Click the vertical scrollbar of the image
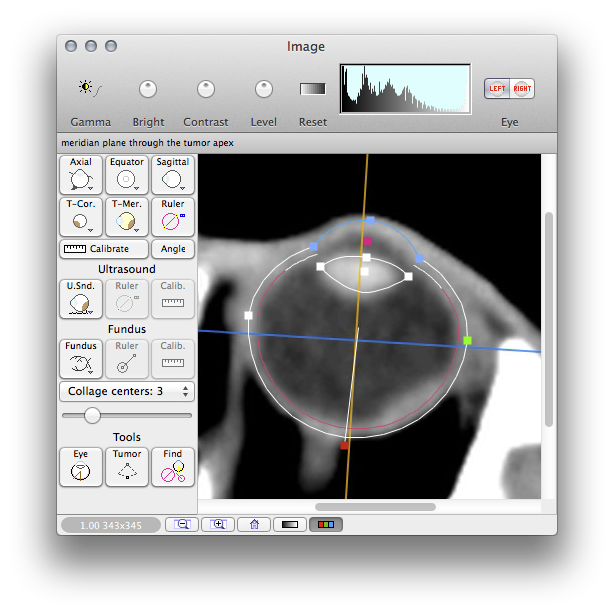 [549, 319]
